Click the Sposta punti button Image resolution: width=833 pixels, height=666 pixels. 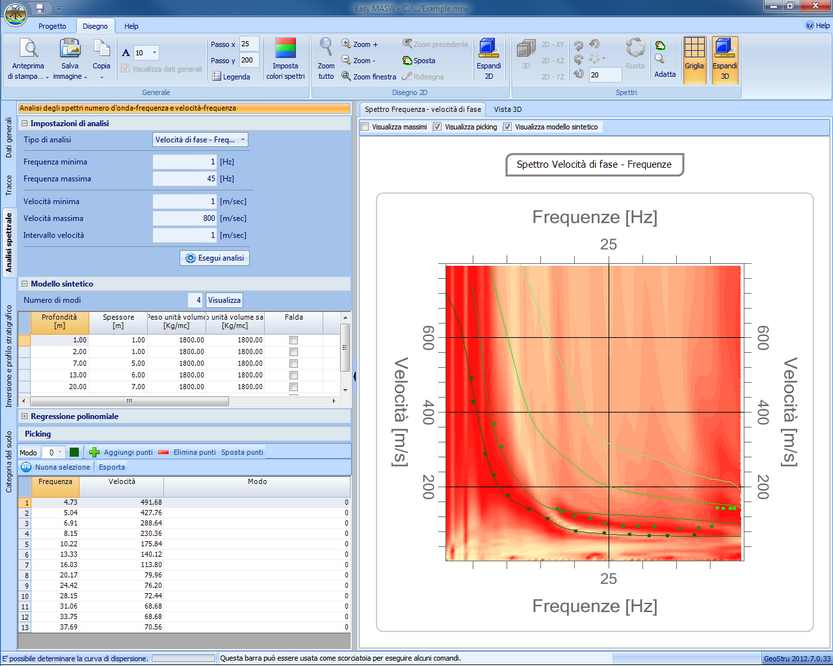coord(242,452)
